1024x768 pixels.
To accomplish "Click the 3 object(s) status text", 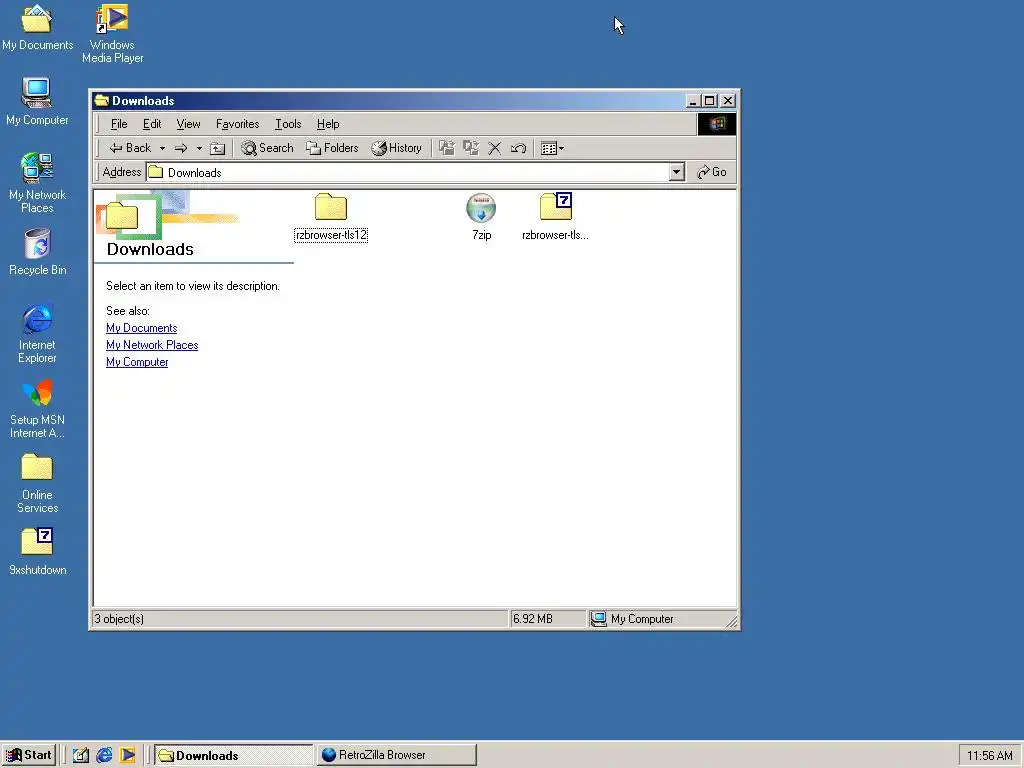I will click(119, 618).
